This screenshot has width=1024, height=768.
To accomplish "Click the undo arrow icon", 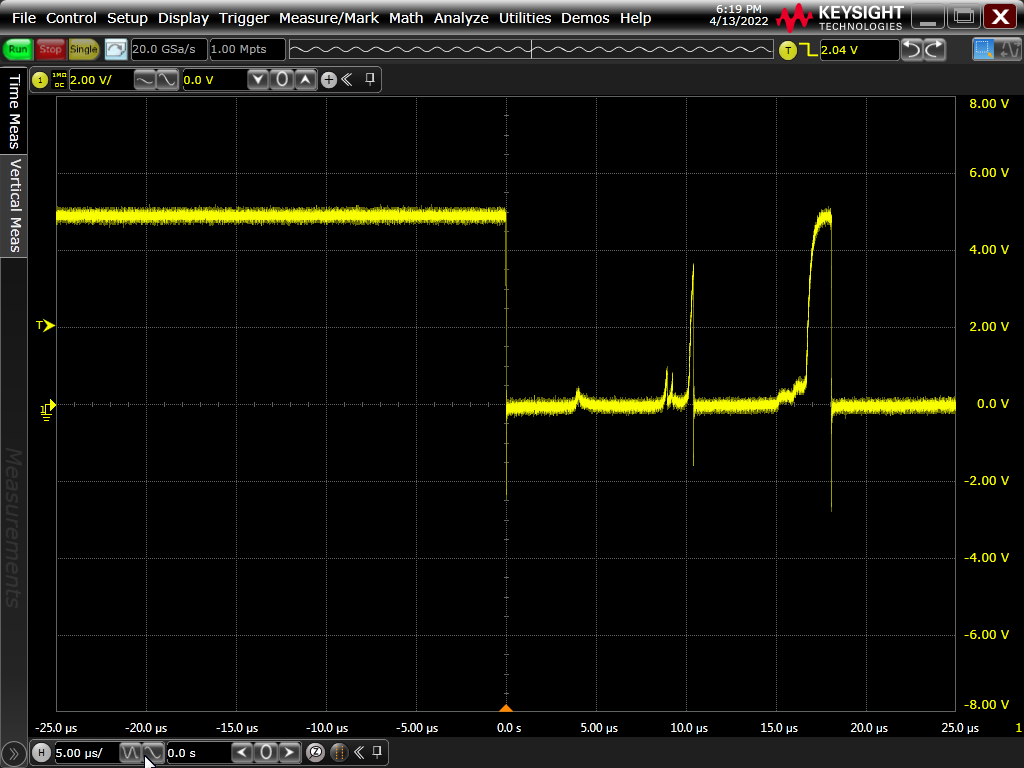I will (x=911, y=50).
